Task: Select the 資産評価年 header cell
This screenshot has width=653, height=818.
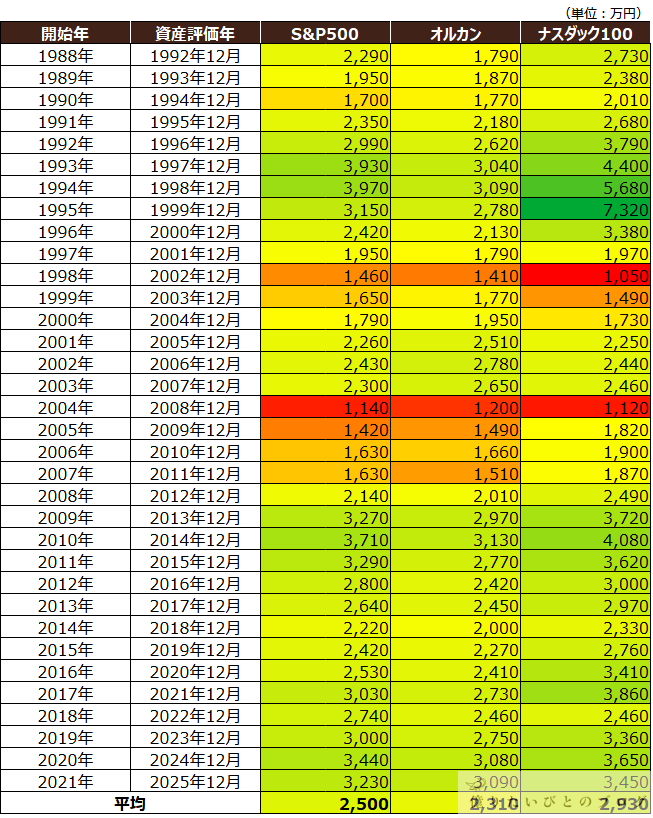Action: (195, 34)
